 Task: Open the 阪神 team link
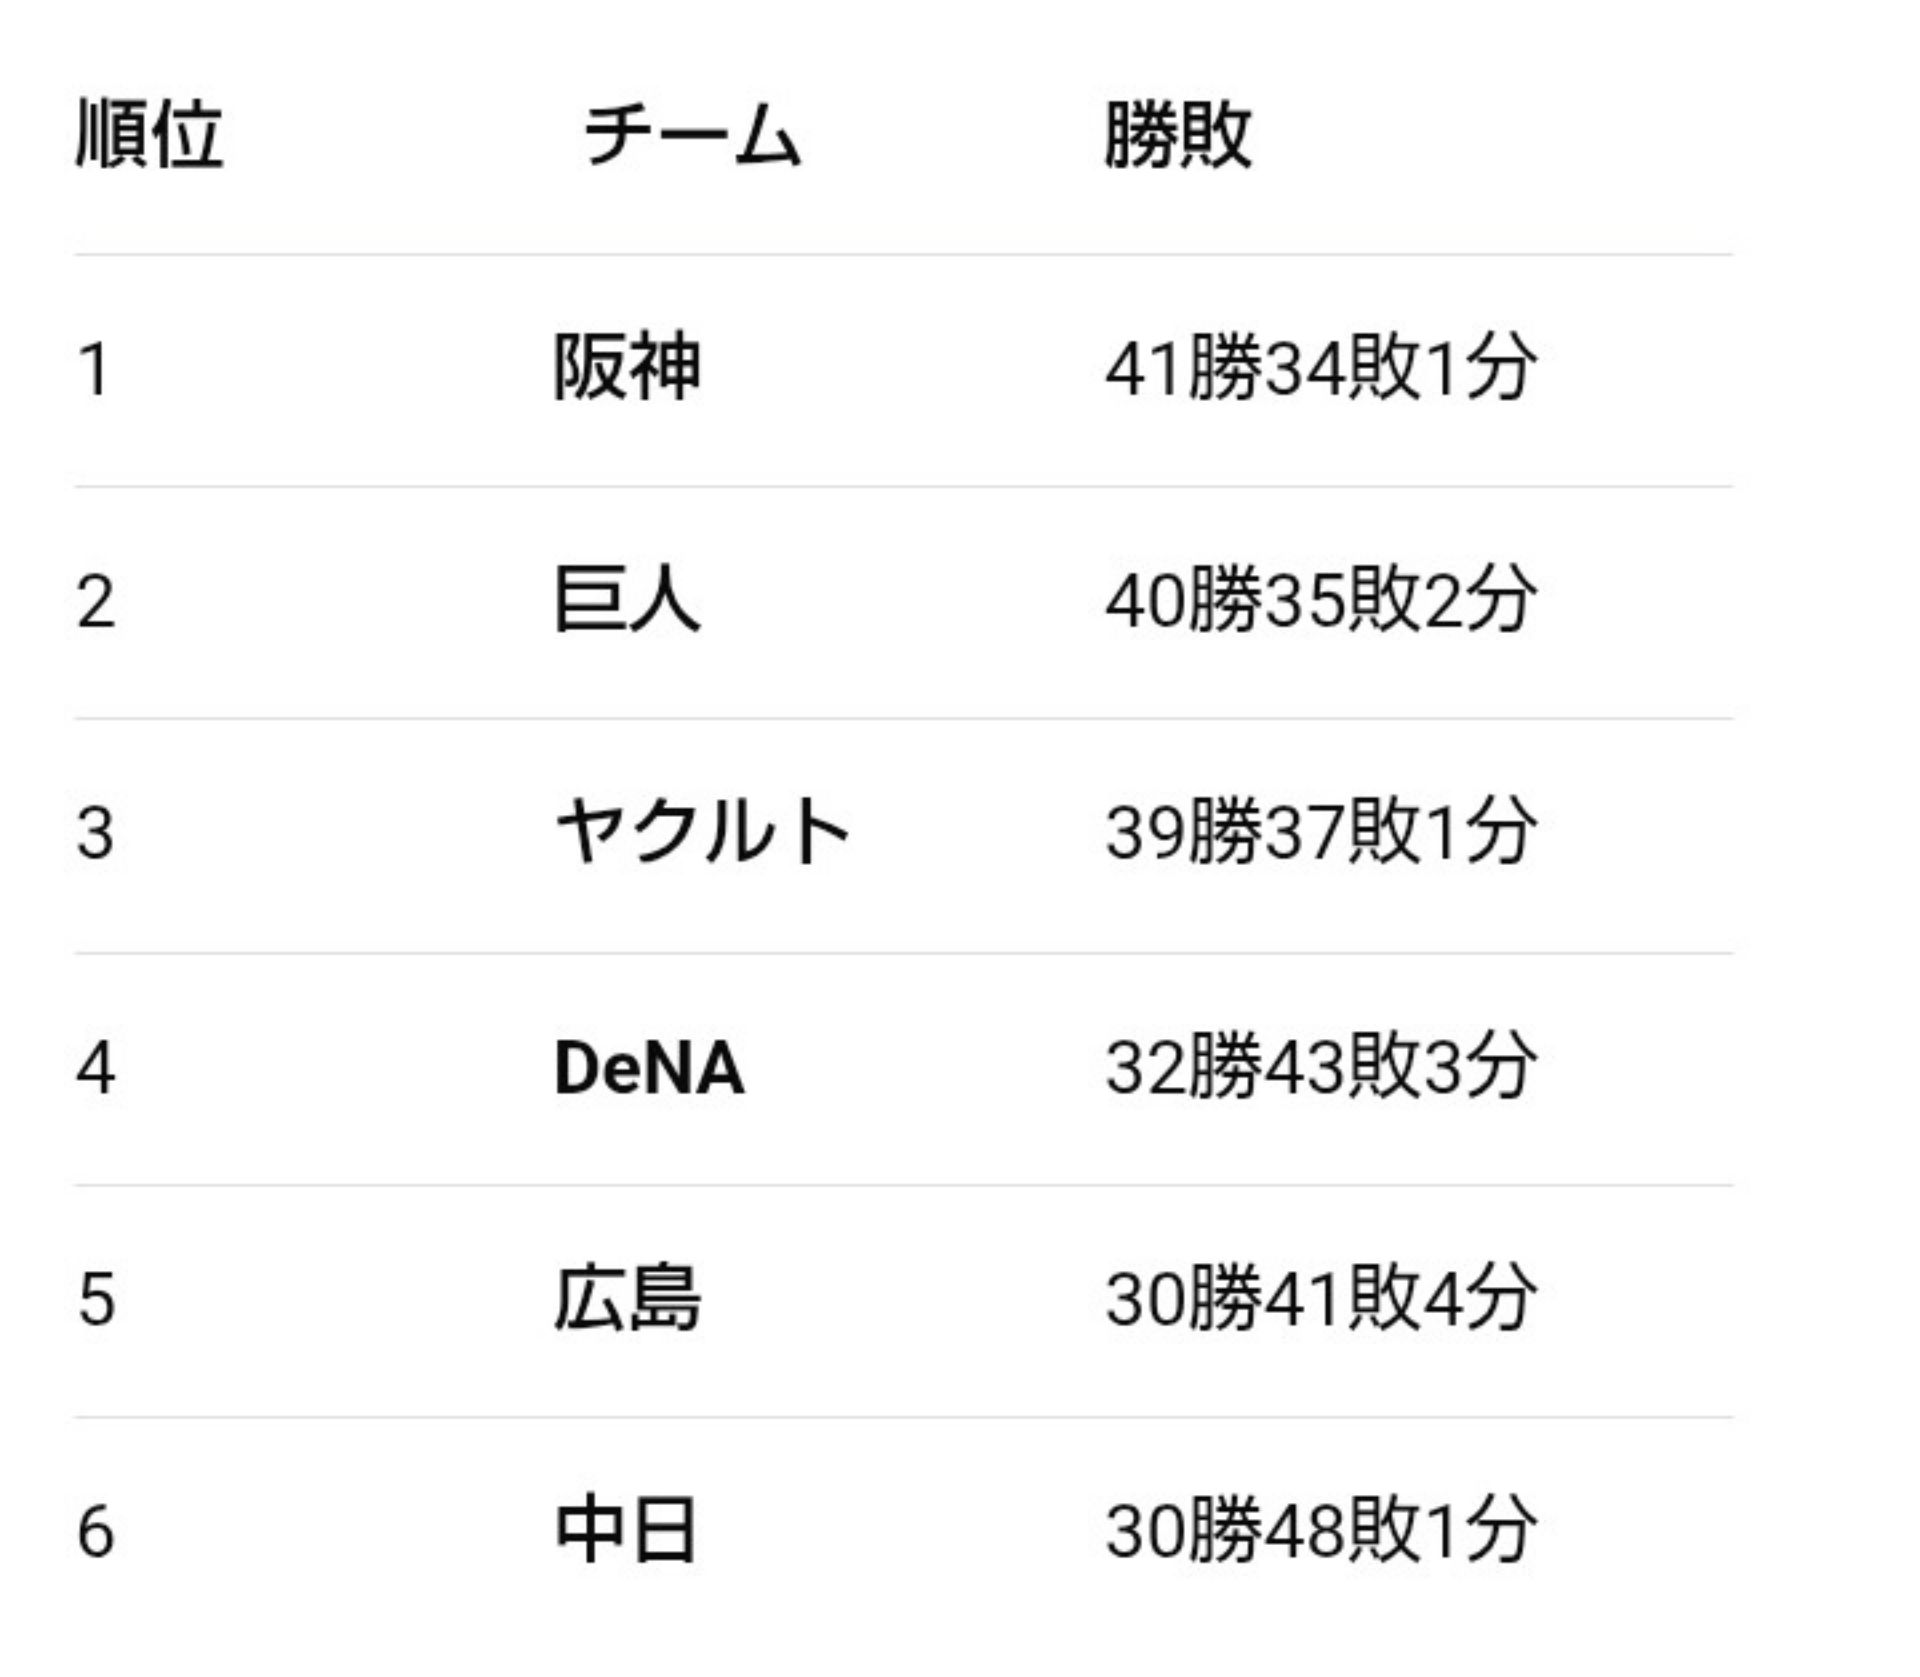(x=628, y=367)
